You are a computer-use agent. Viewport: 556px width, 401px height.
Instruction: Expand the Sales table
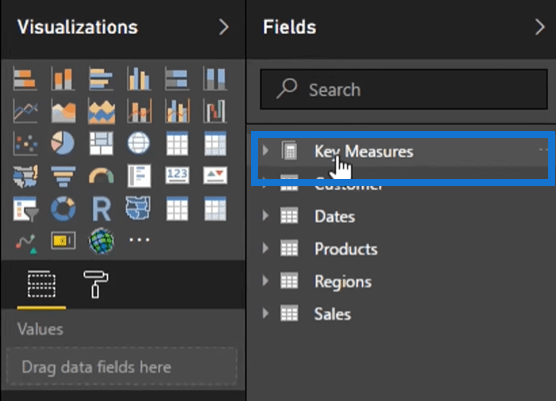266,313
